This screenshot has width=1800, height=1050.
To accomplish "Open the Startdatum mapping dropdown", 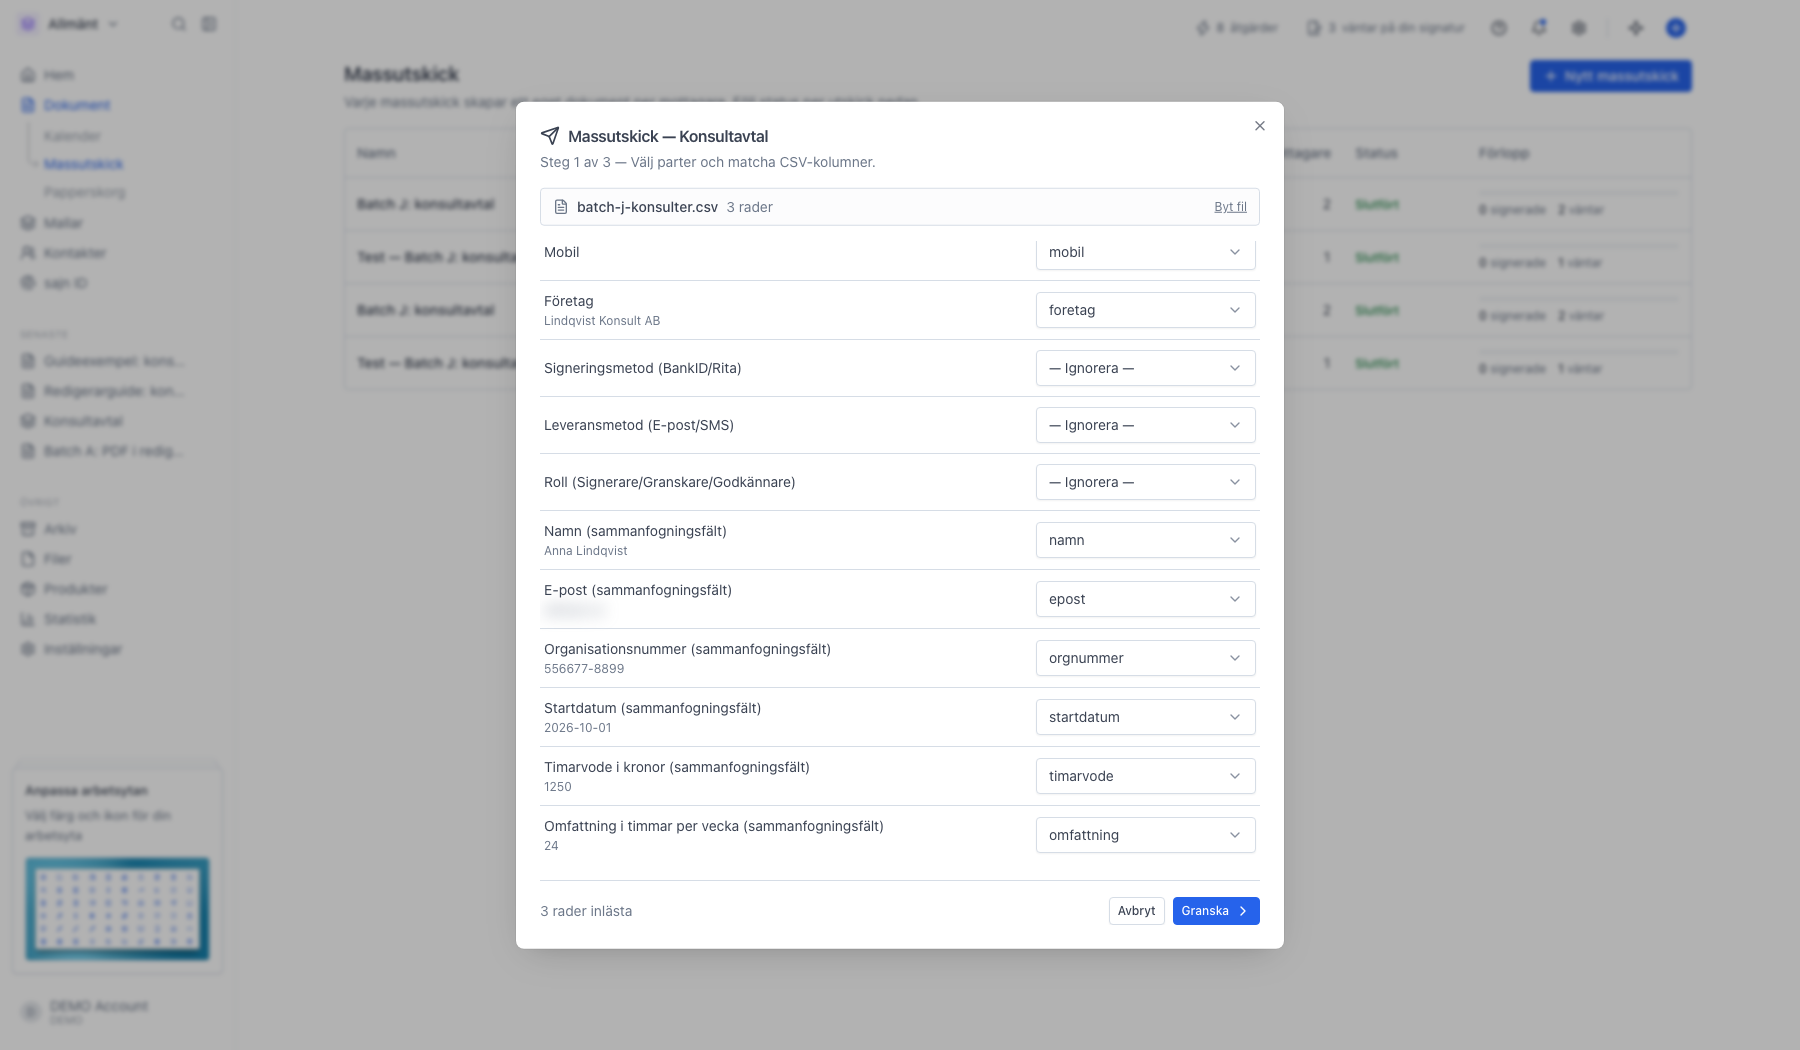I will coord(1145,717).
